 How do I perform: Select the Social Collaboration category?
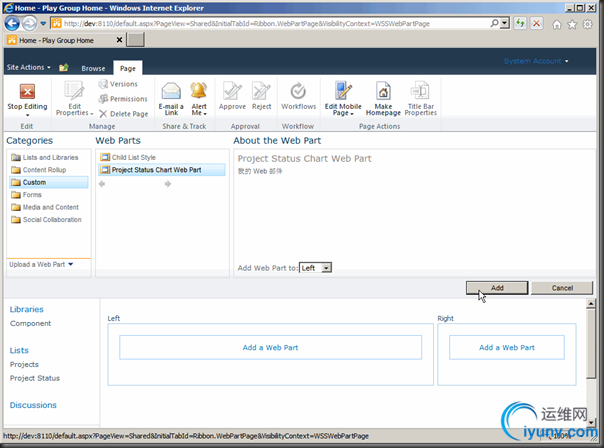(x=47, y=220)
